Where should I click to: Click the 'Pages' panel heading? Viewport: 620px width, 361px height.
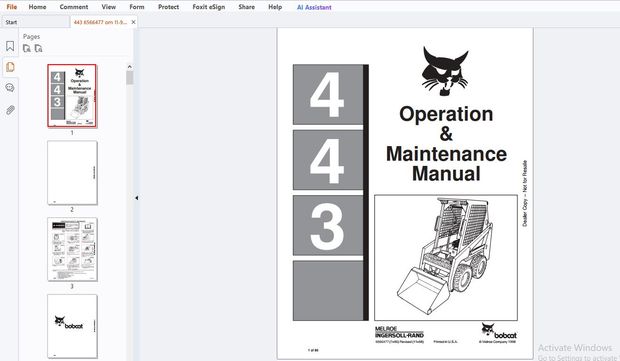31,36
